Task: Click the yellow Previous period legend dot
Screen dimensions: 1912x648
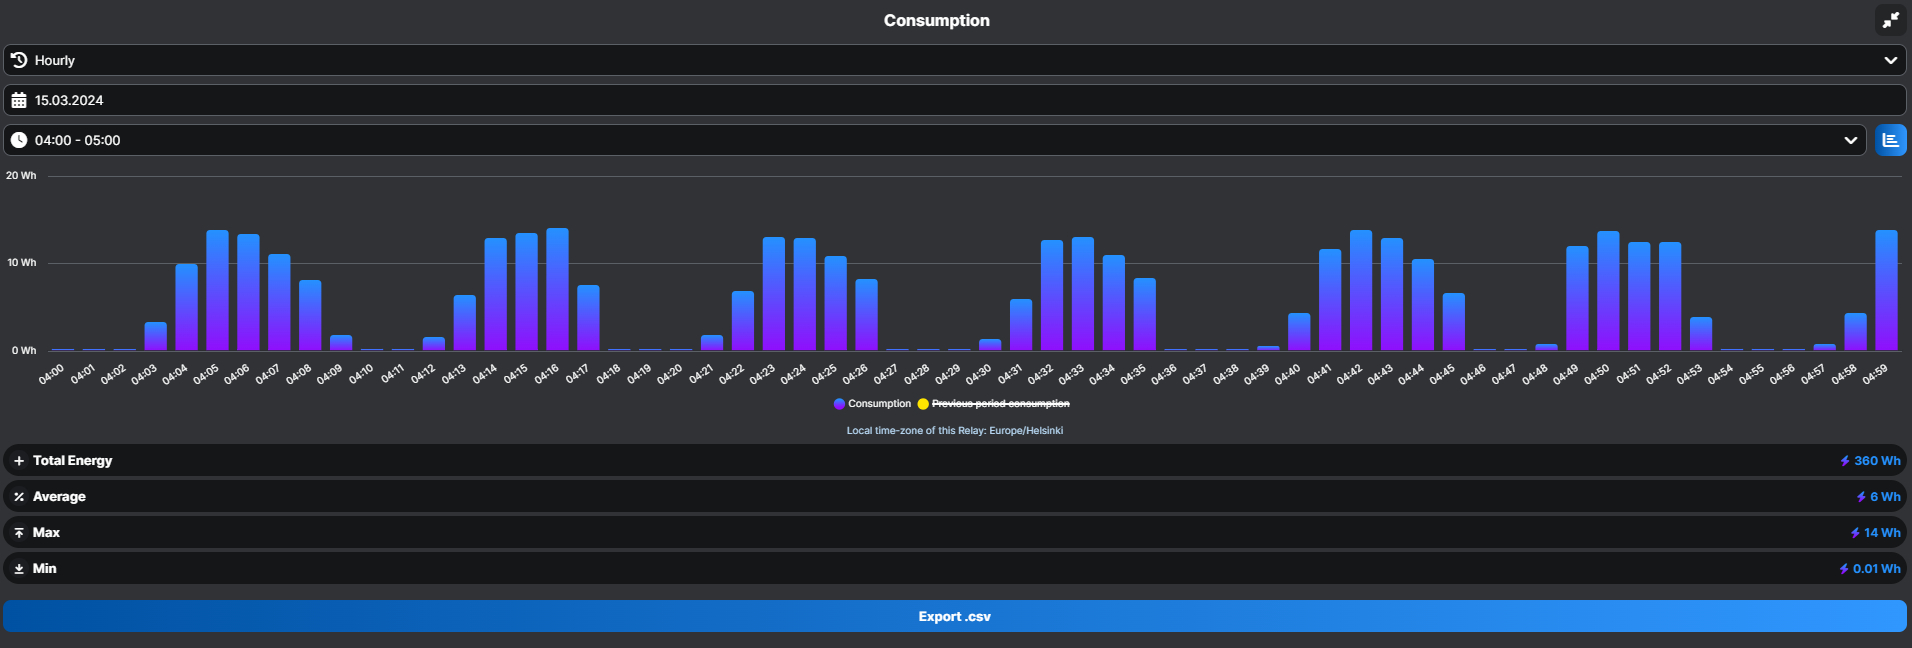Action: tap(923, 404)
